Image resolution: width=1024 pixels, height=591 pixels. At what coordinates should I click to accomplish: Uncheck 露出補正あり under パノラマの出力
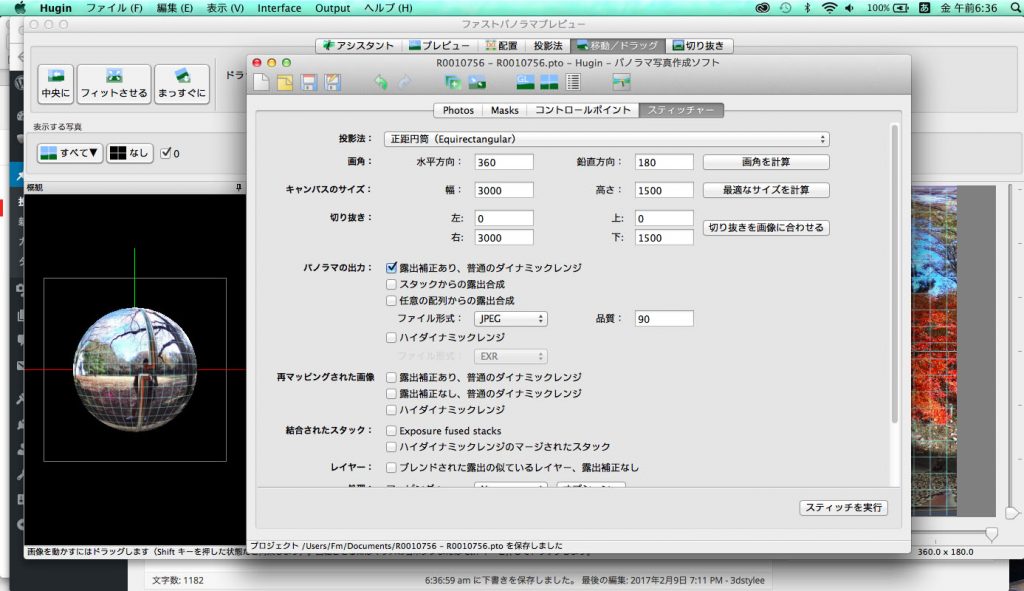click(391, 267)
